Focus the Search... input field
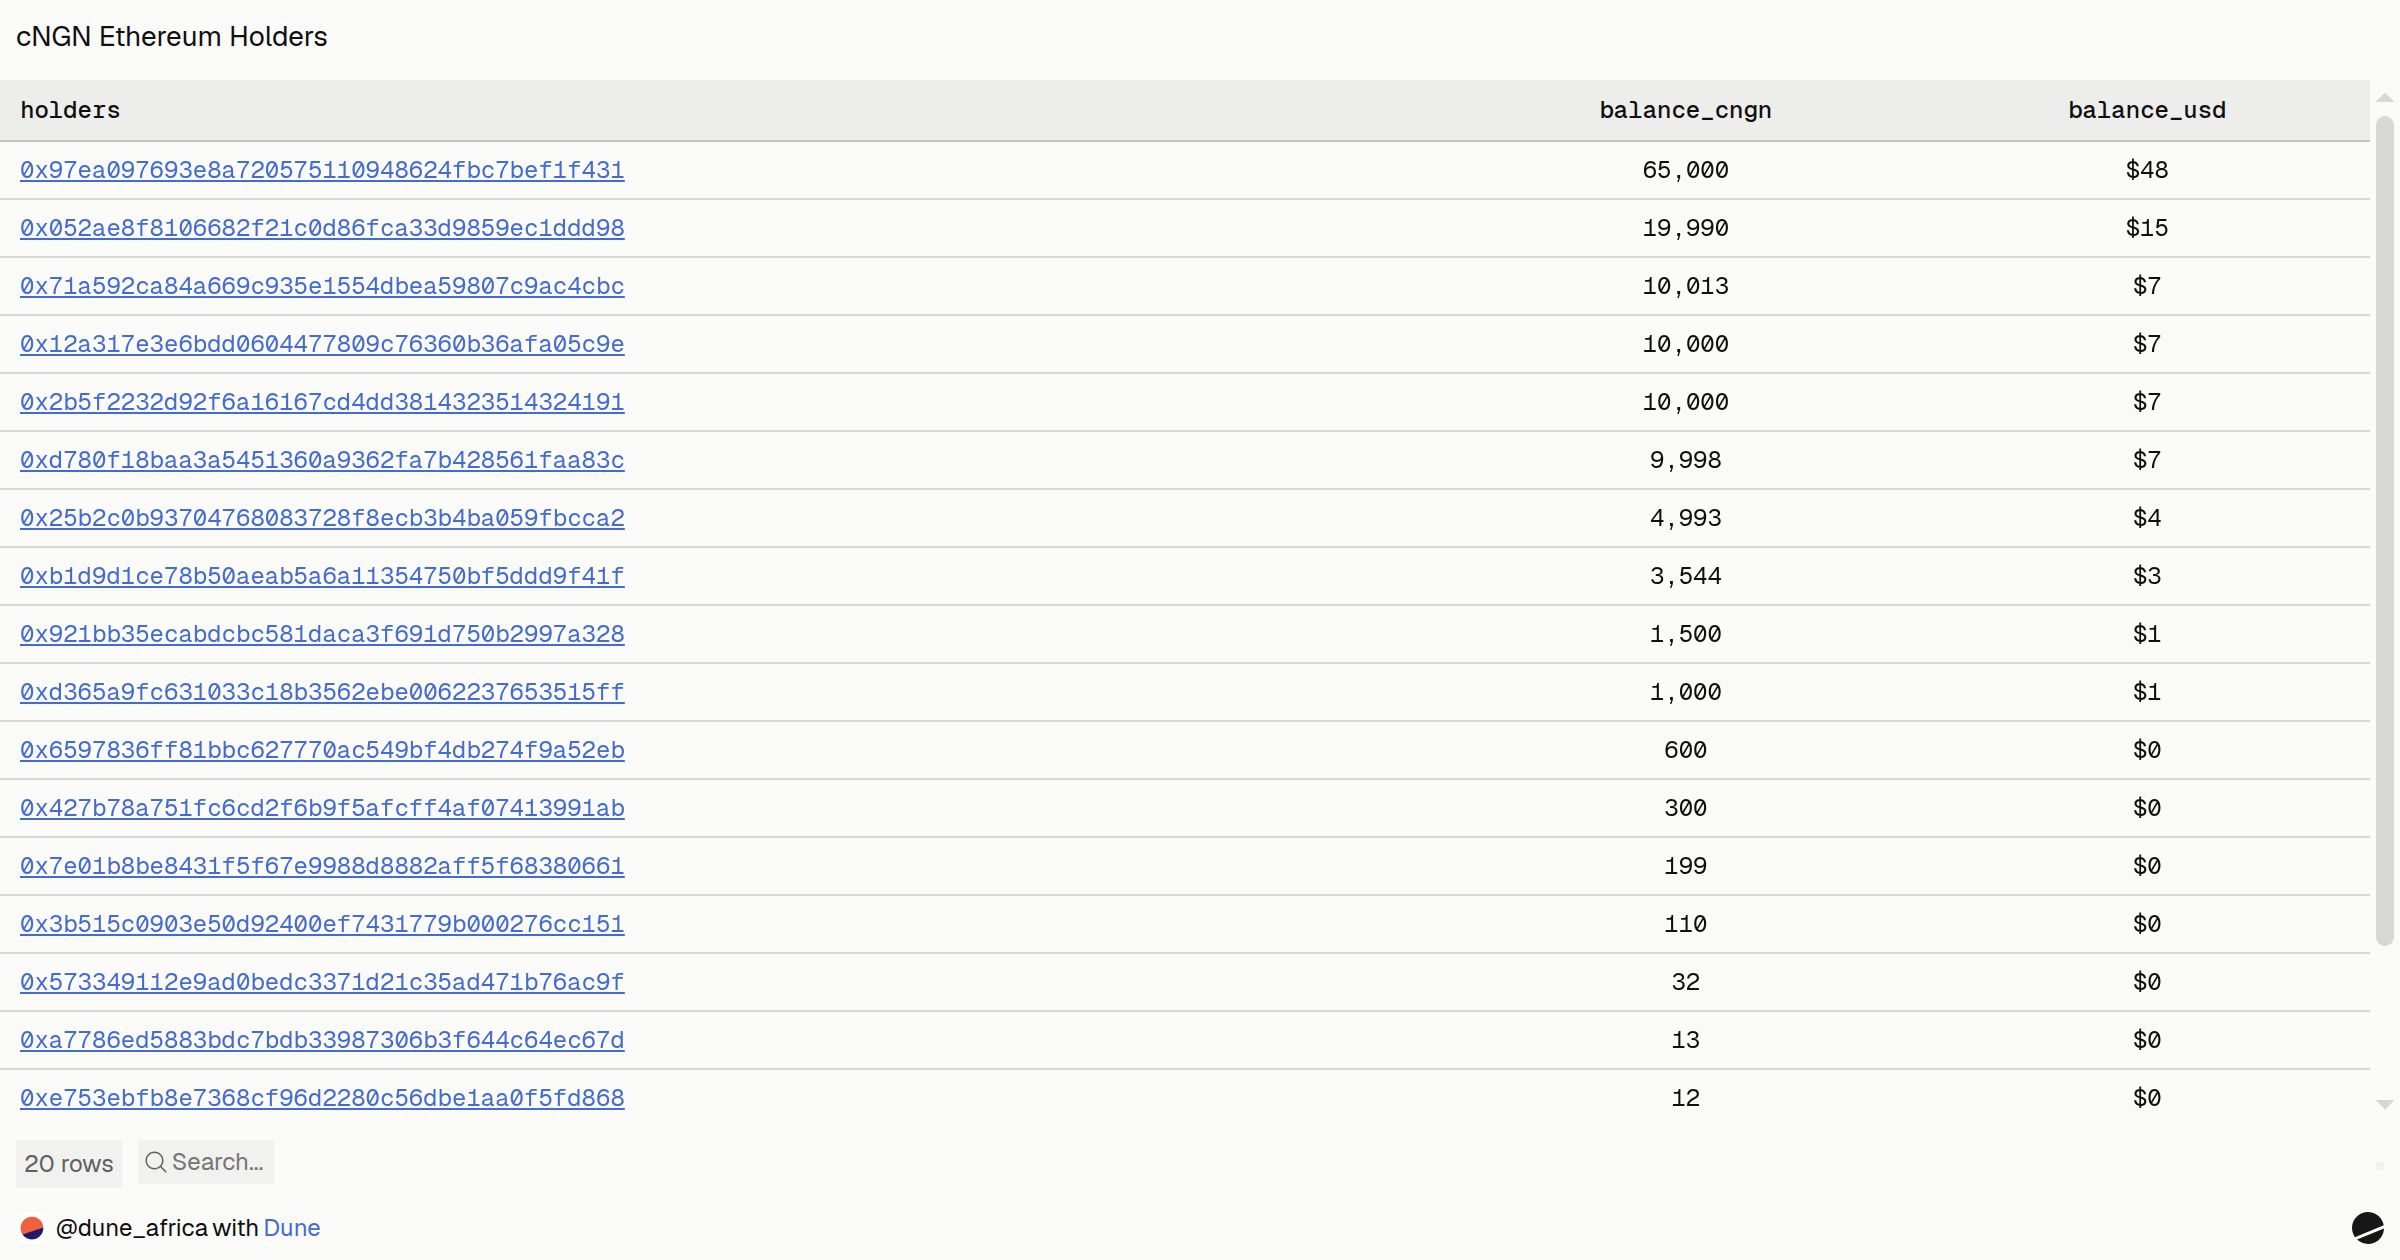Image resolution: width=2400 pixels, height=1260 pixels. [x=206, y=1162]
